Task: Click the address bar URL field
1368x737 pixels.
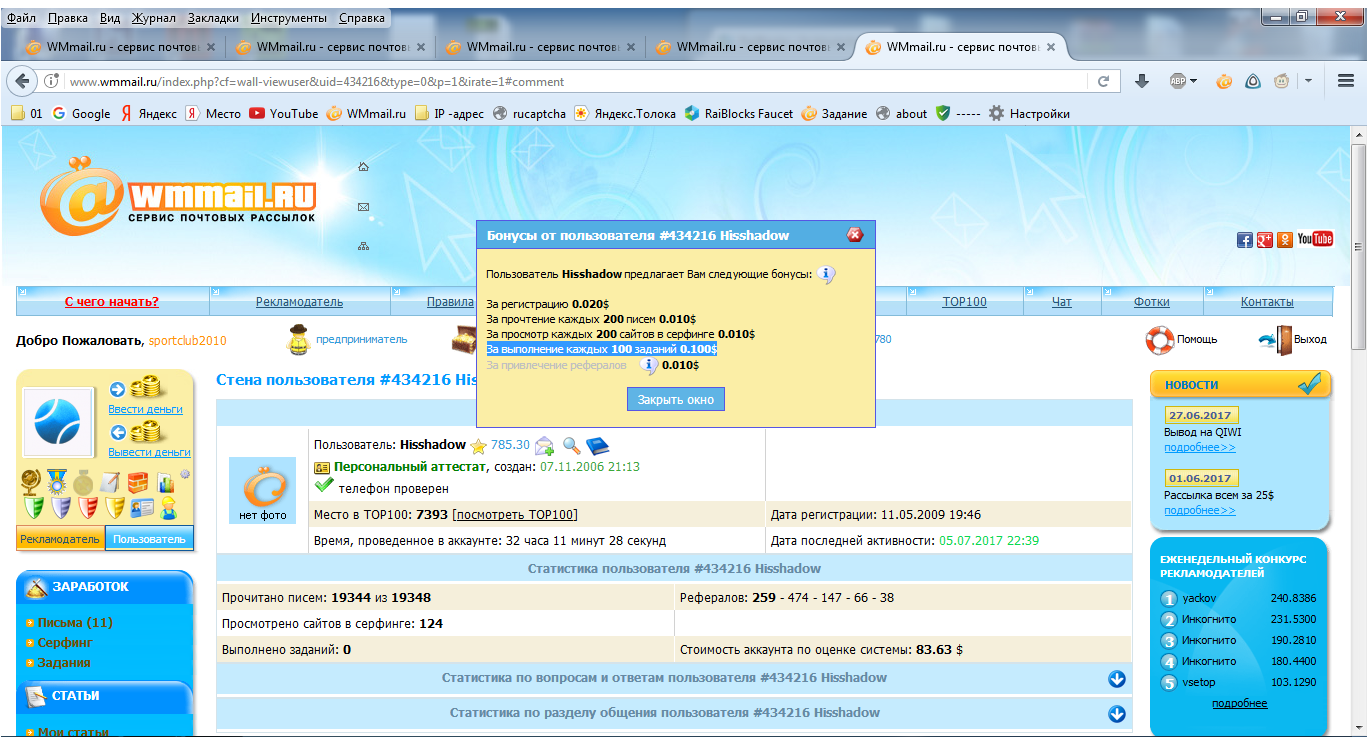Action: (x=576, y=82)
